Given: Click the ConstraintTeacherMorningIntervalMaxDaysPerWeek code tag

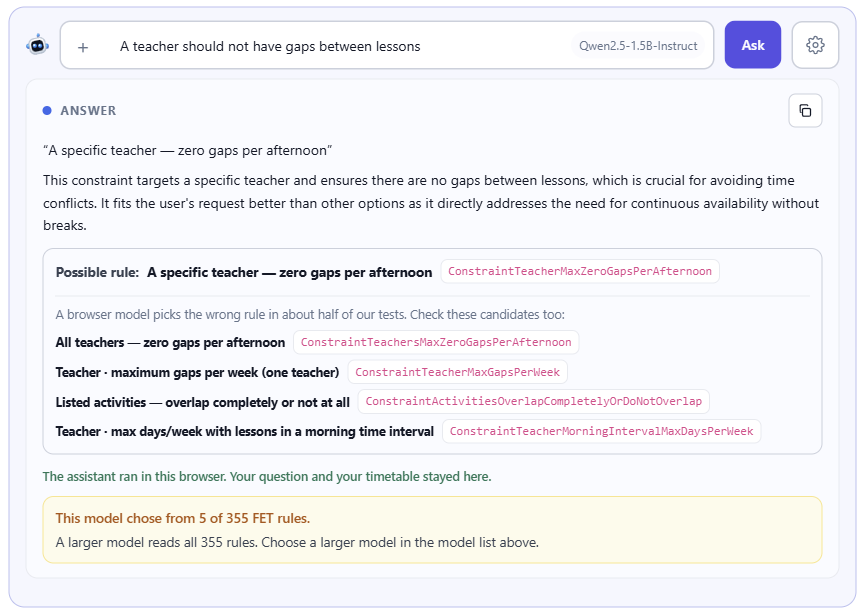Looking at the screenshot, I should pyautogui.click(x=601, y=431).
